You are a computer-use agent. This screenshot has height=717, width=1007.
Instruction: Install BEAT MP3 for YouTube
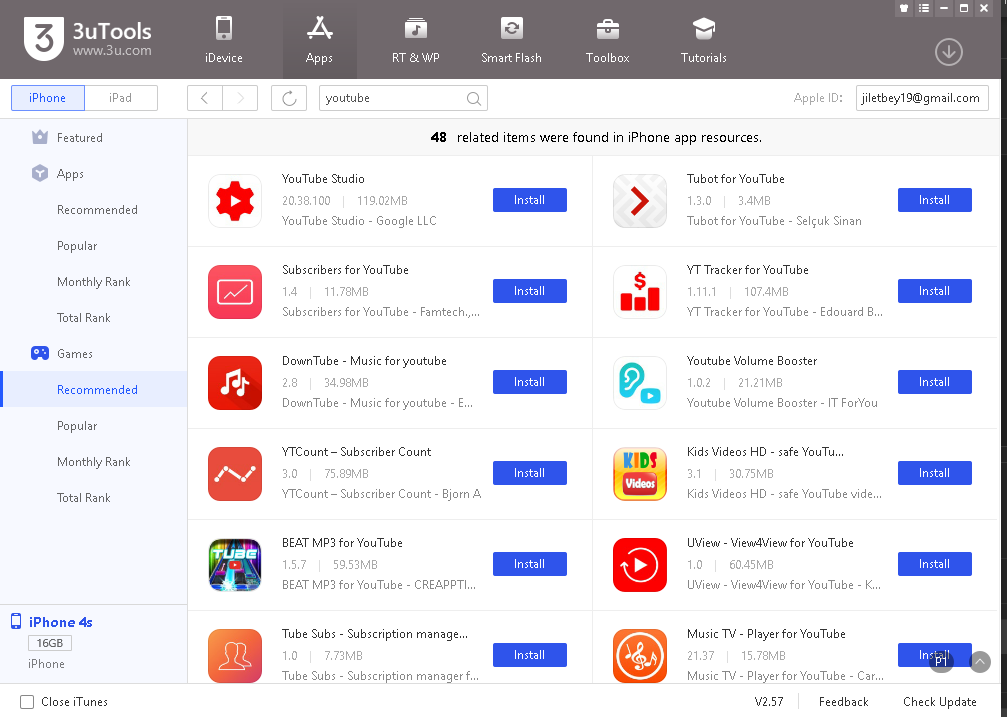click(x=530, y=564)
